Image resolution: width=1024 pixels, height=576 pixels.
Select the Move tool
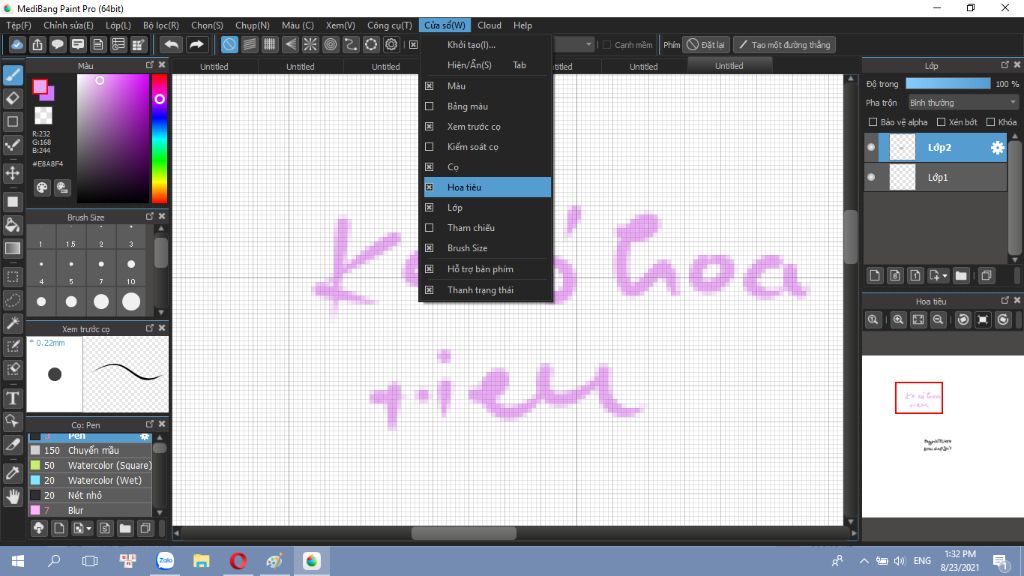tap(12, 173)
